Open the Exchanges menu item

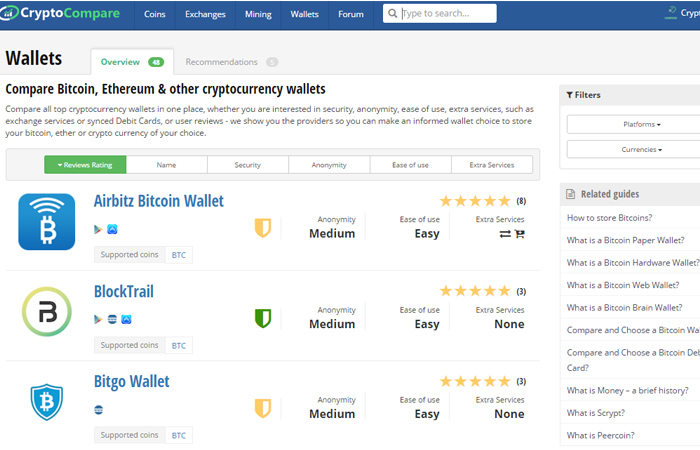click(x=205, y=14)
